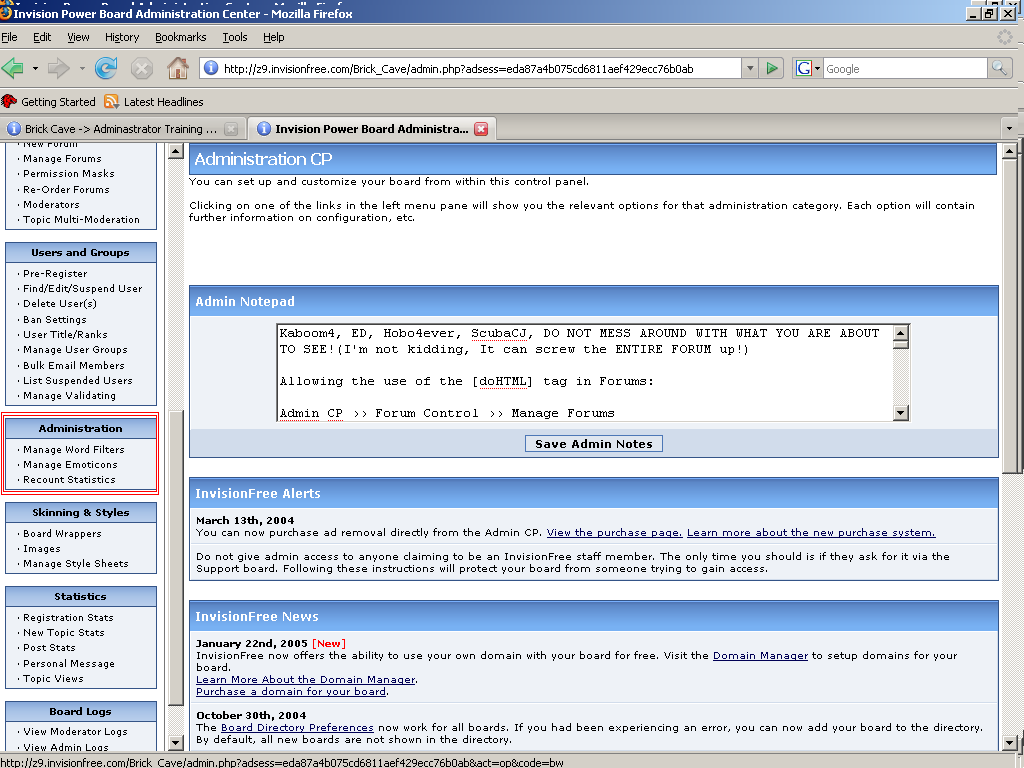Open Board Directory Preferences link
Screen dimensions: 1024x768
click(297, 728)
